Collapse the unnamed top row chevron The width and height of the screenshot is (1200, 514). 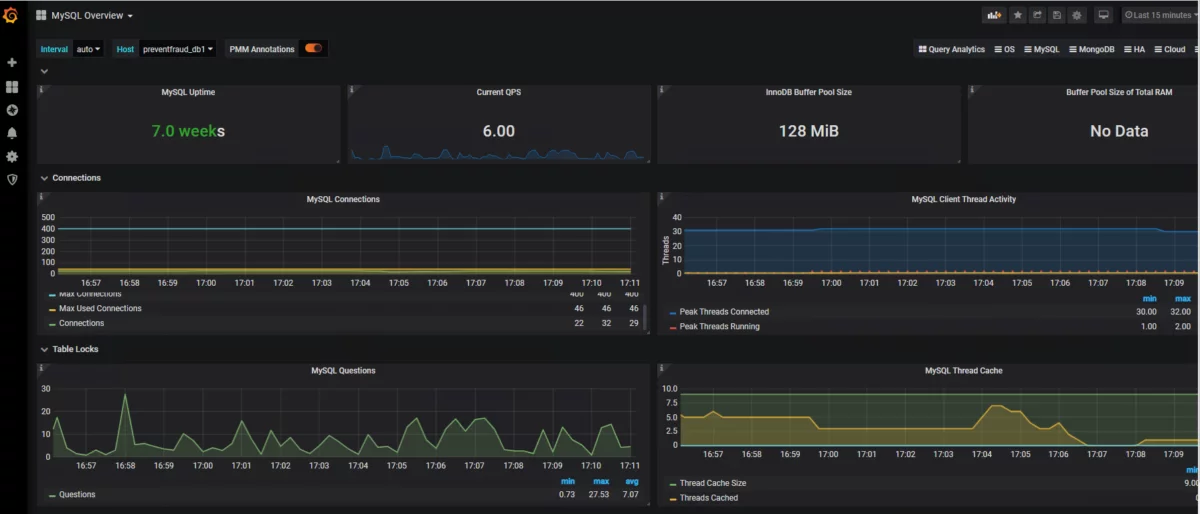click(x=44, y=71)
